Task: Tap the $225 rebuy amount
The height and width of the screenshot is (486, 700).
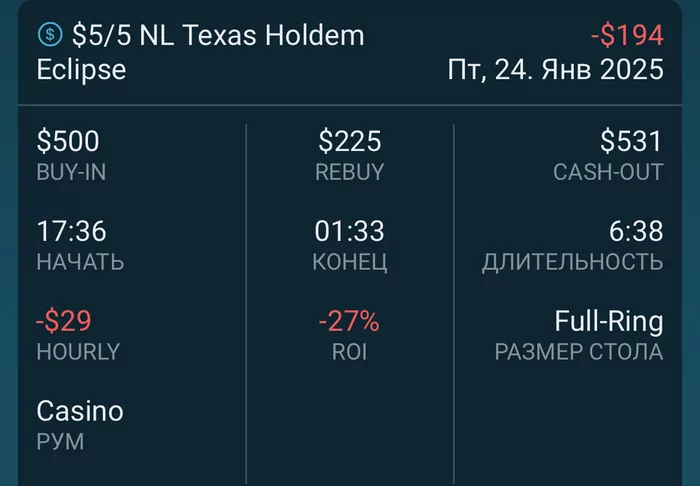Action: (x=349, y=142)
